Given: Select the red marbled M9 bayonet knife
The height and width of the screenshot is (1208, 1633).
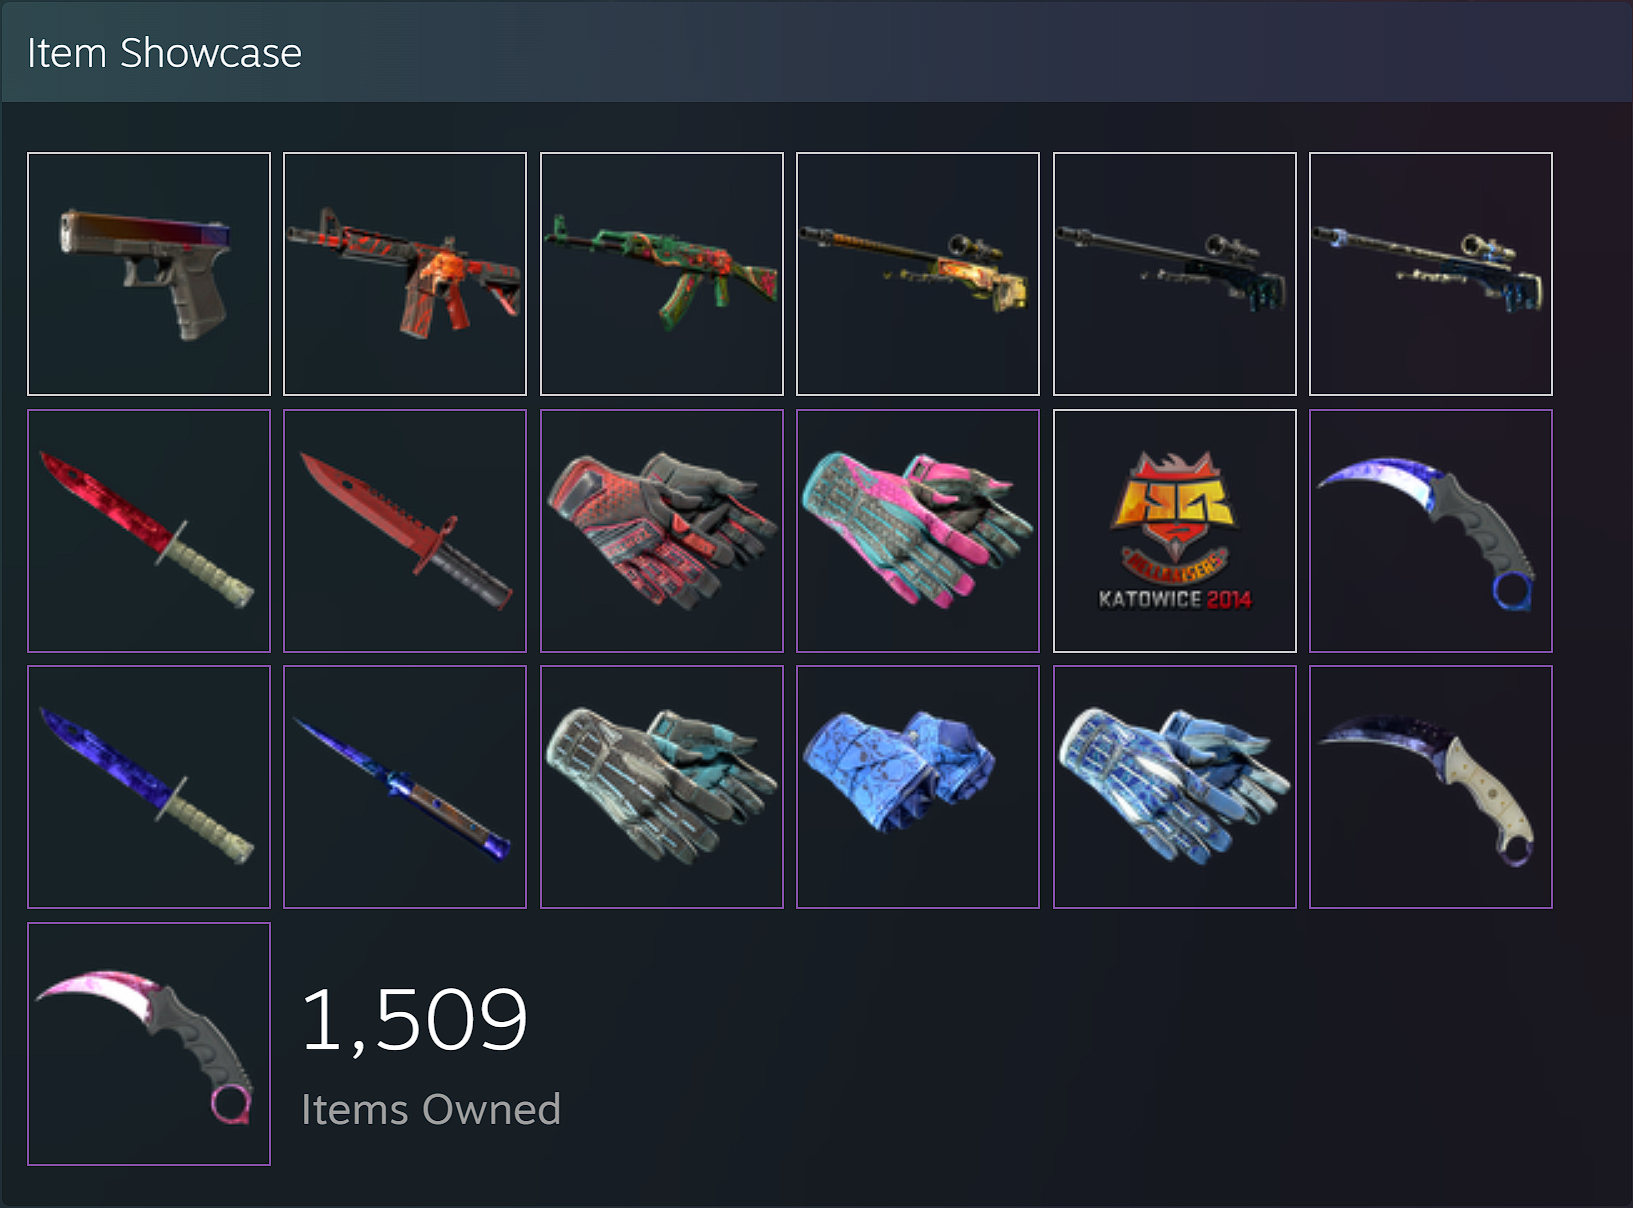Looking at the screenshot, I should (149, 531).
